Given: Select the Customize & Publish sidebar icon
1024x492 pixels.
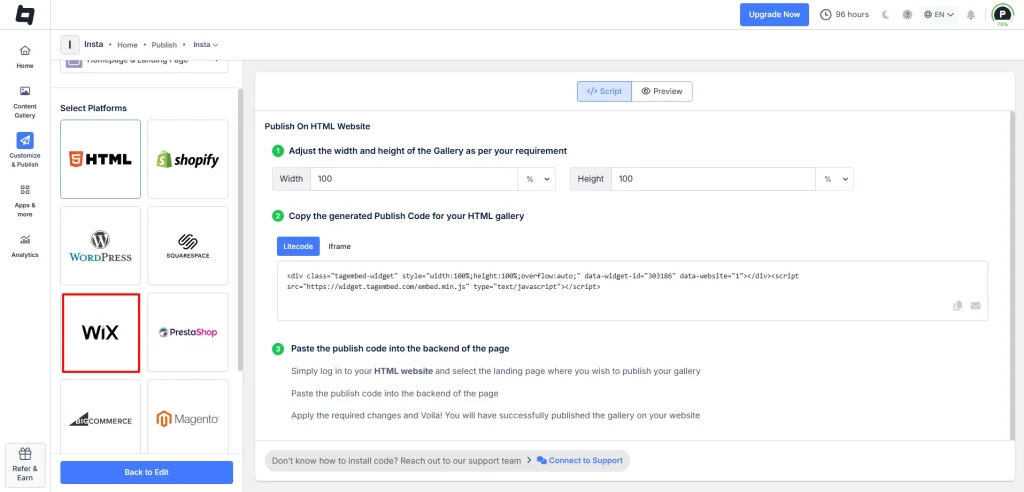Looking at the screenshot, I should 25,140.
